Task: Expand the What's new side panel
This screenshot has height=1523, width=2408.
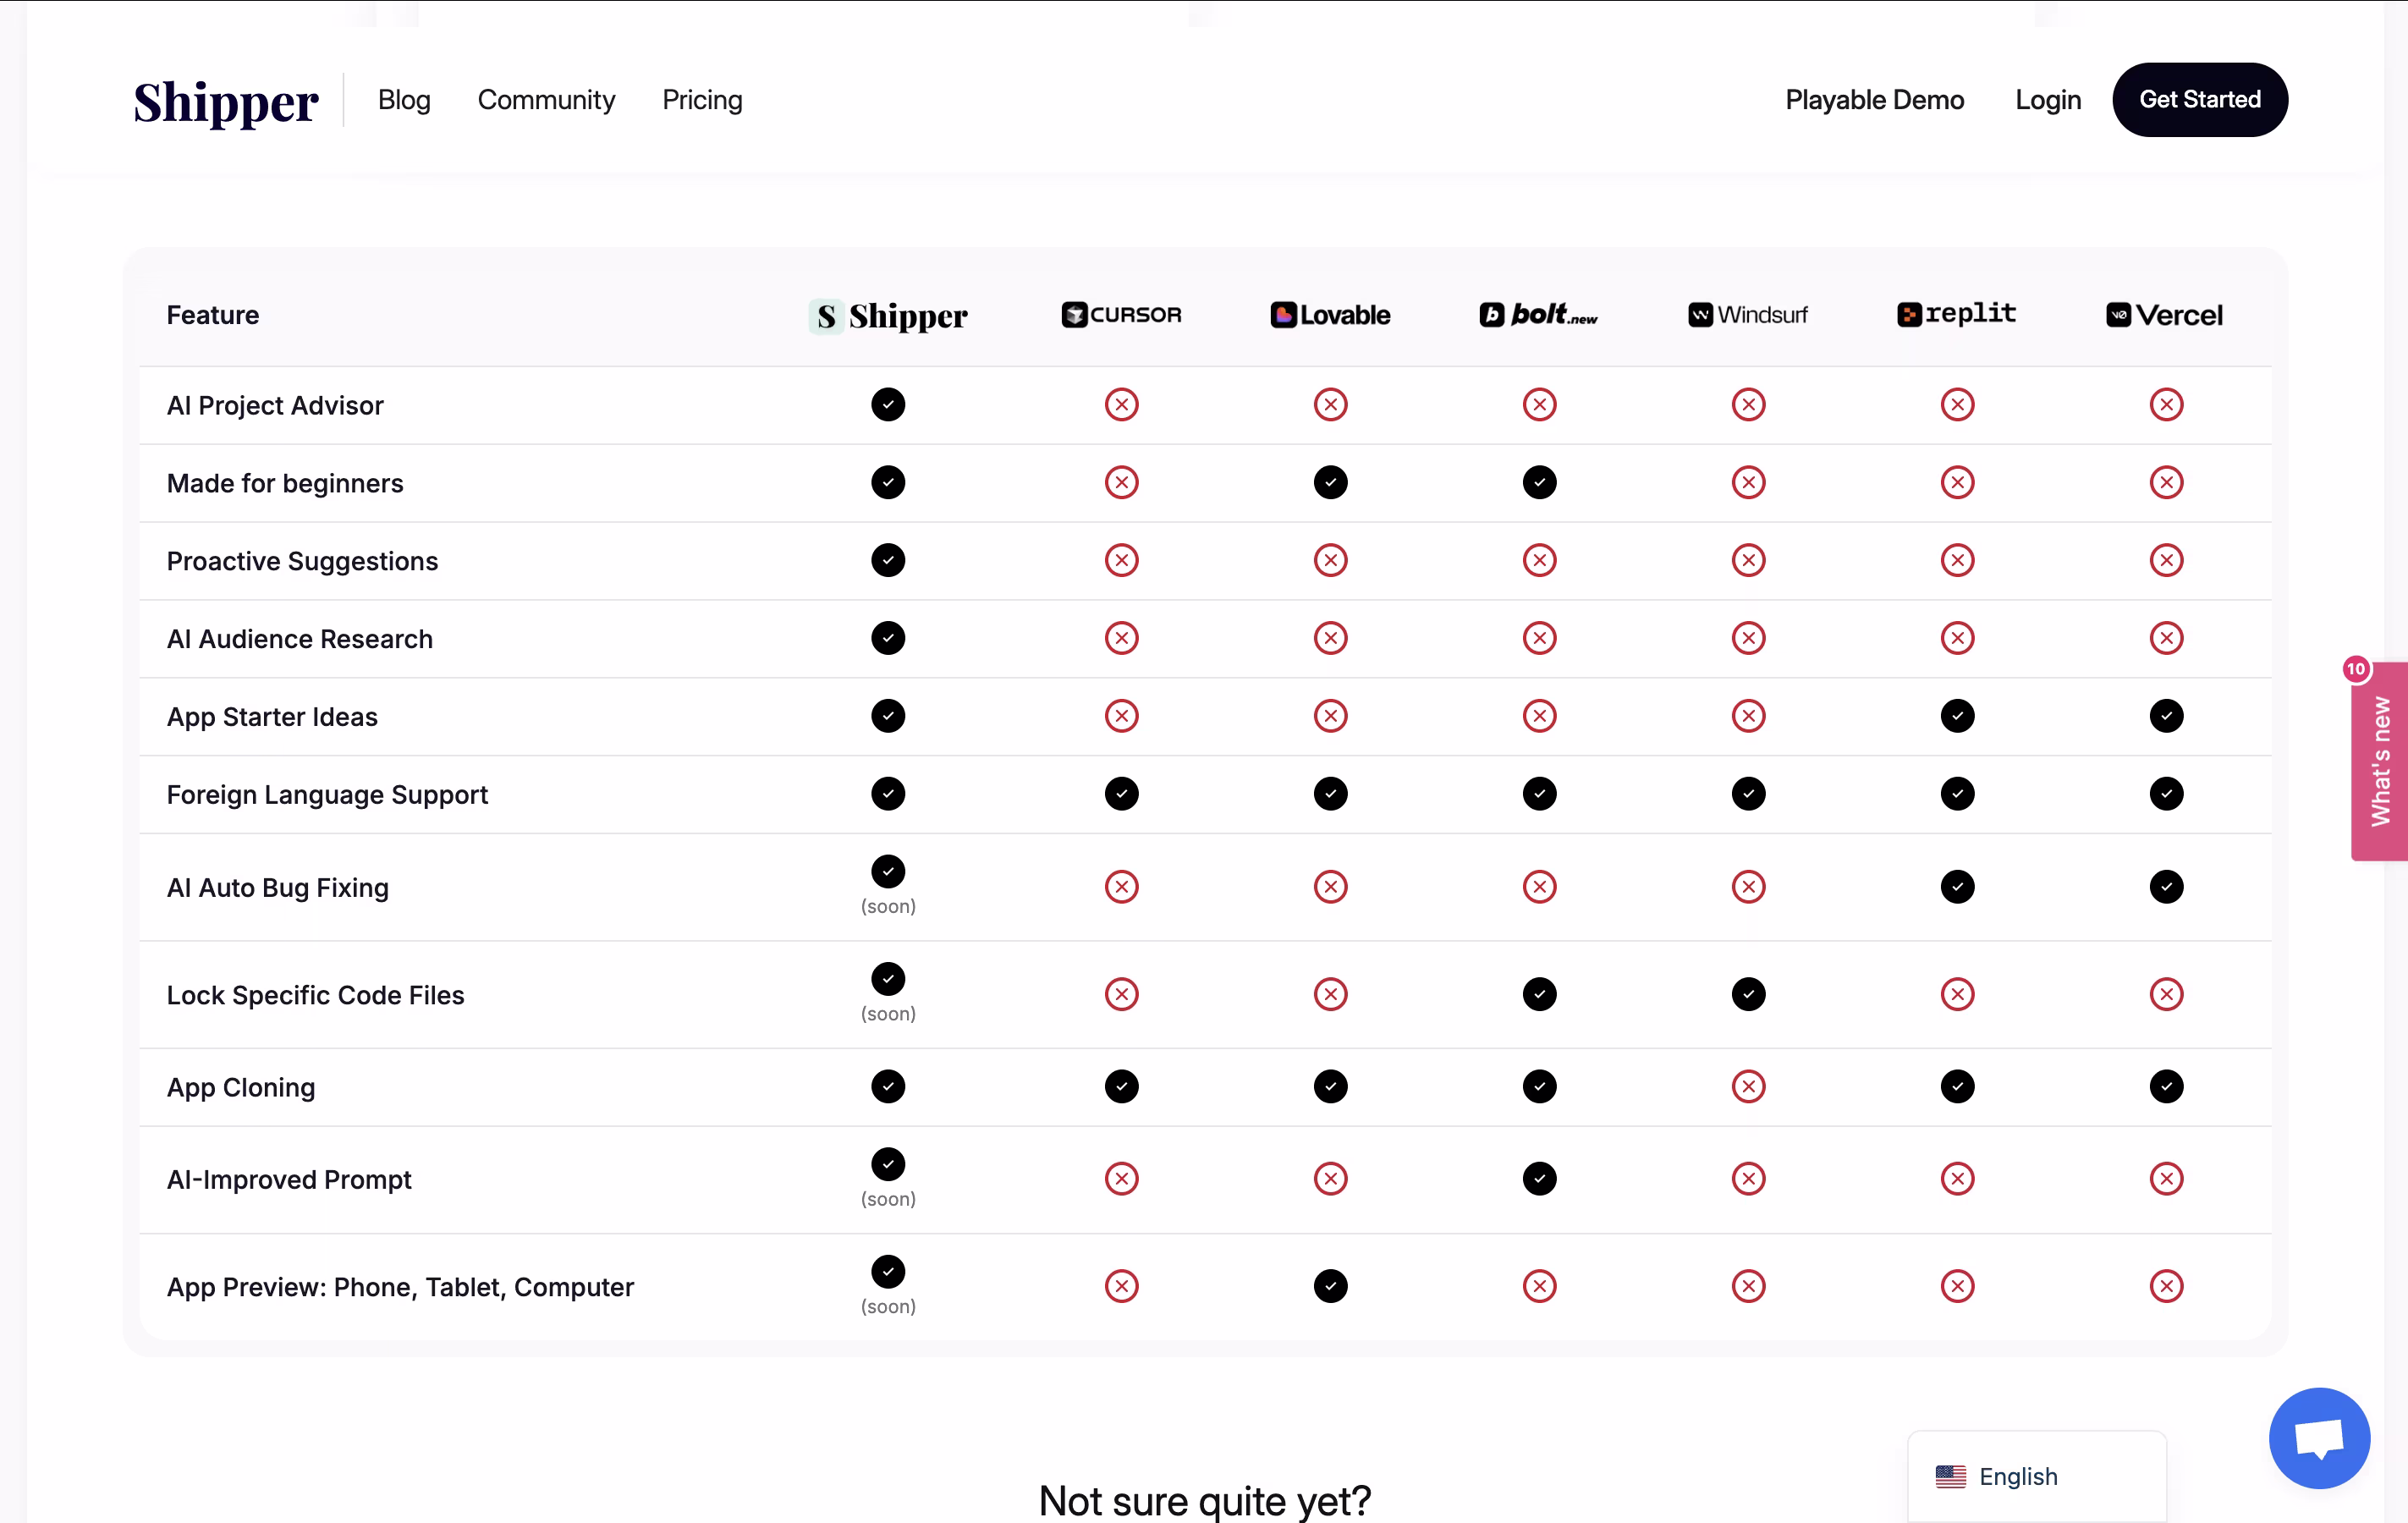Action: point(2379,761)
